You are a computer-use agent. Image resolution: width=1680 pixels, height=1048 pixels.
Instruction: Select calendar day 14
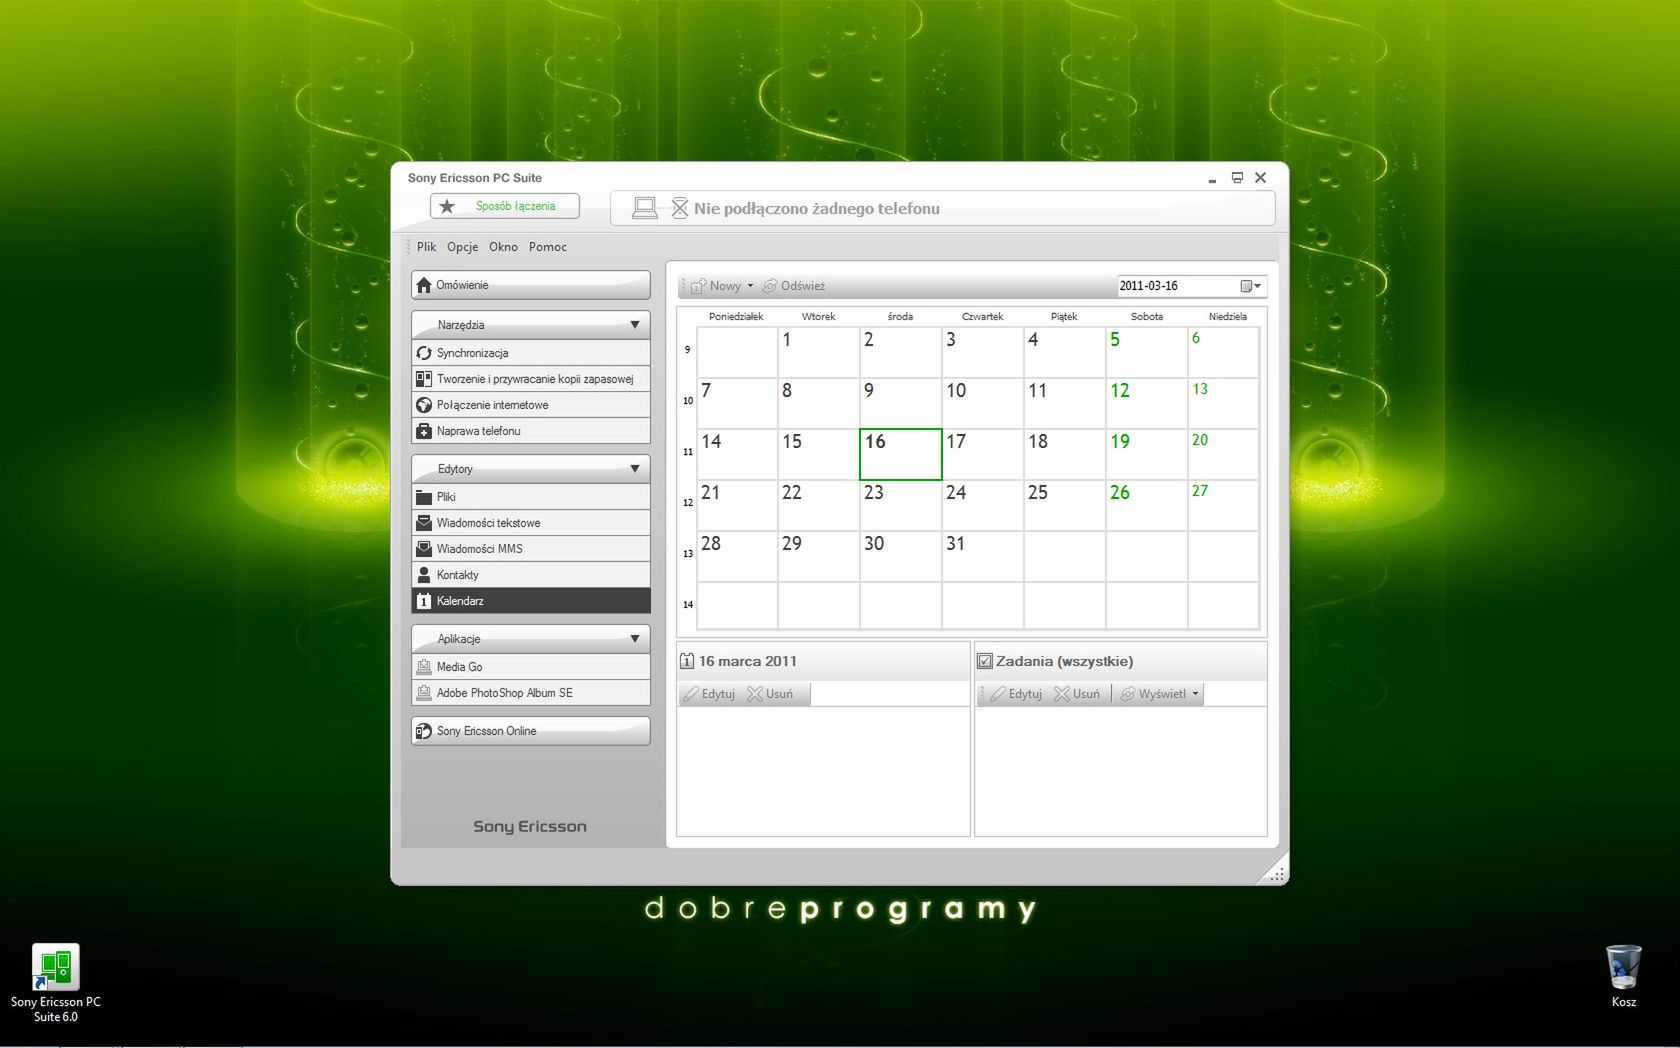click(x=737, y=454)
